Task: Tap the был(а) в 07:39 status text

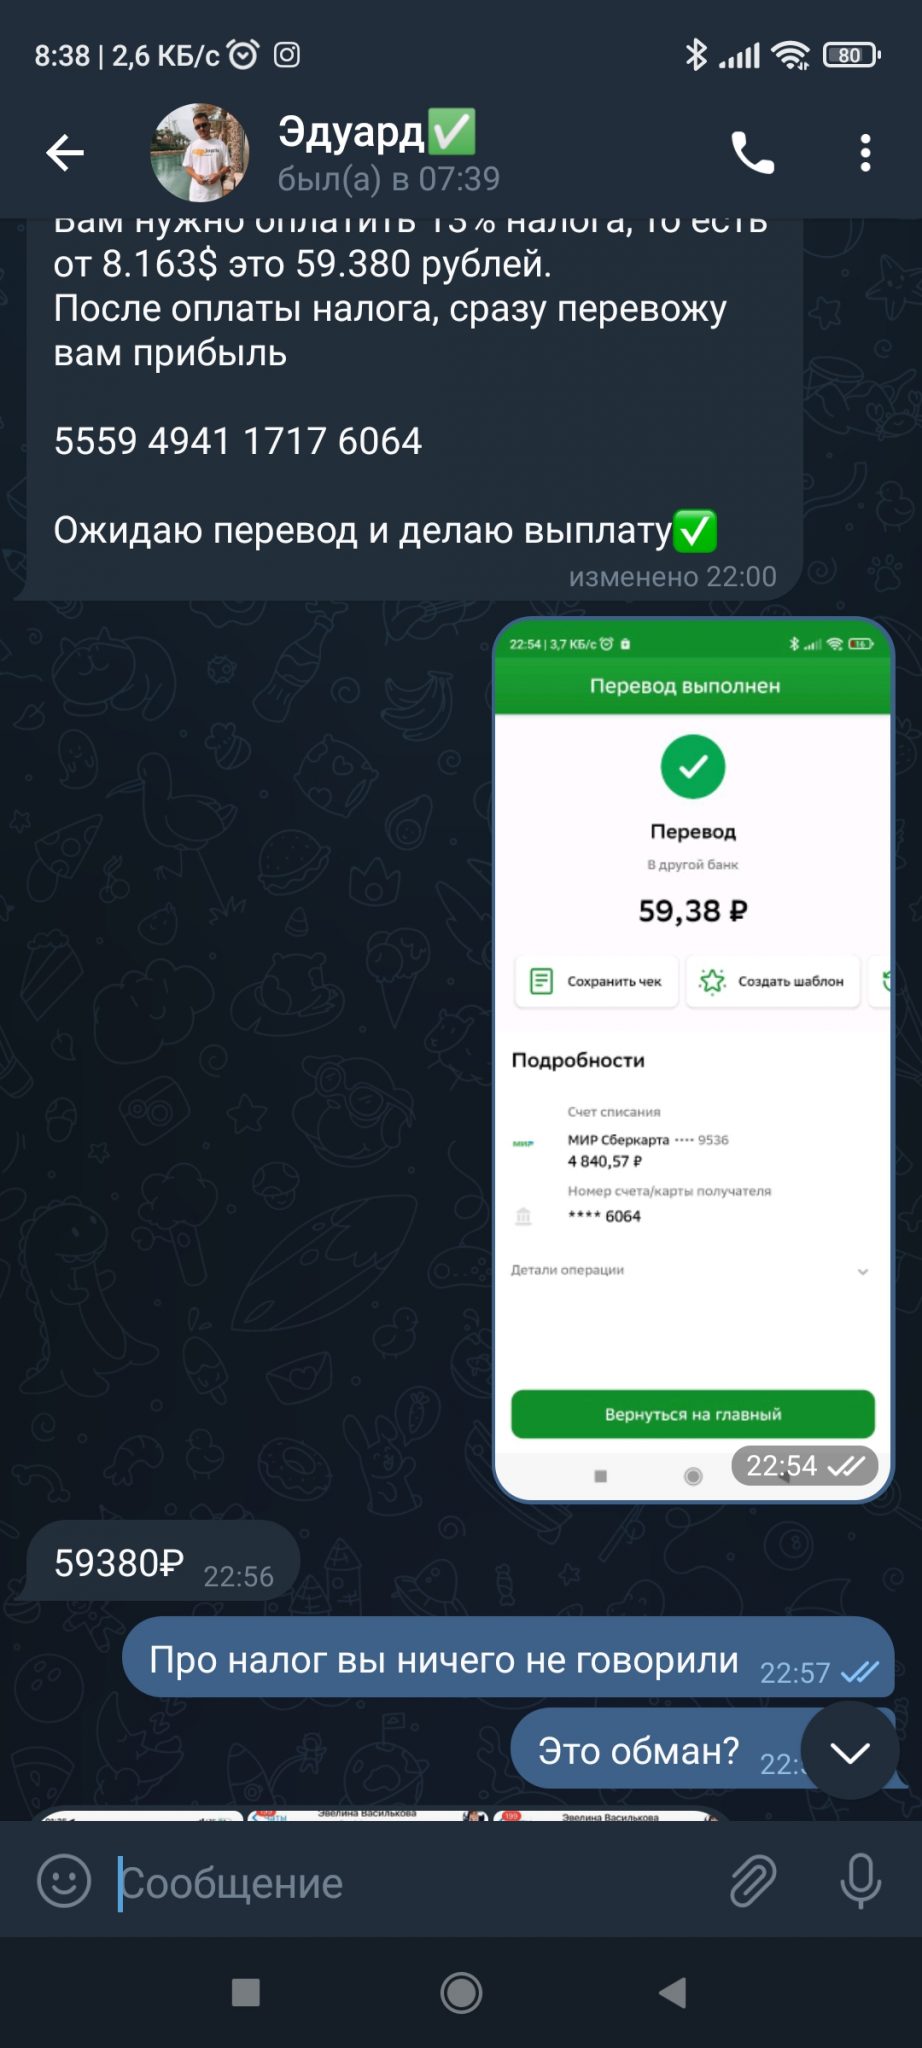Action: coord(388,179)
